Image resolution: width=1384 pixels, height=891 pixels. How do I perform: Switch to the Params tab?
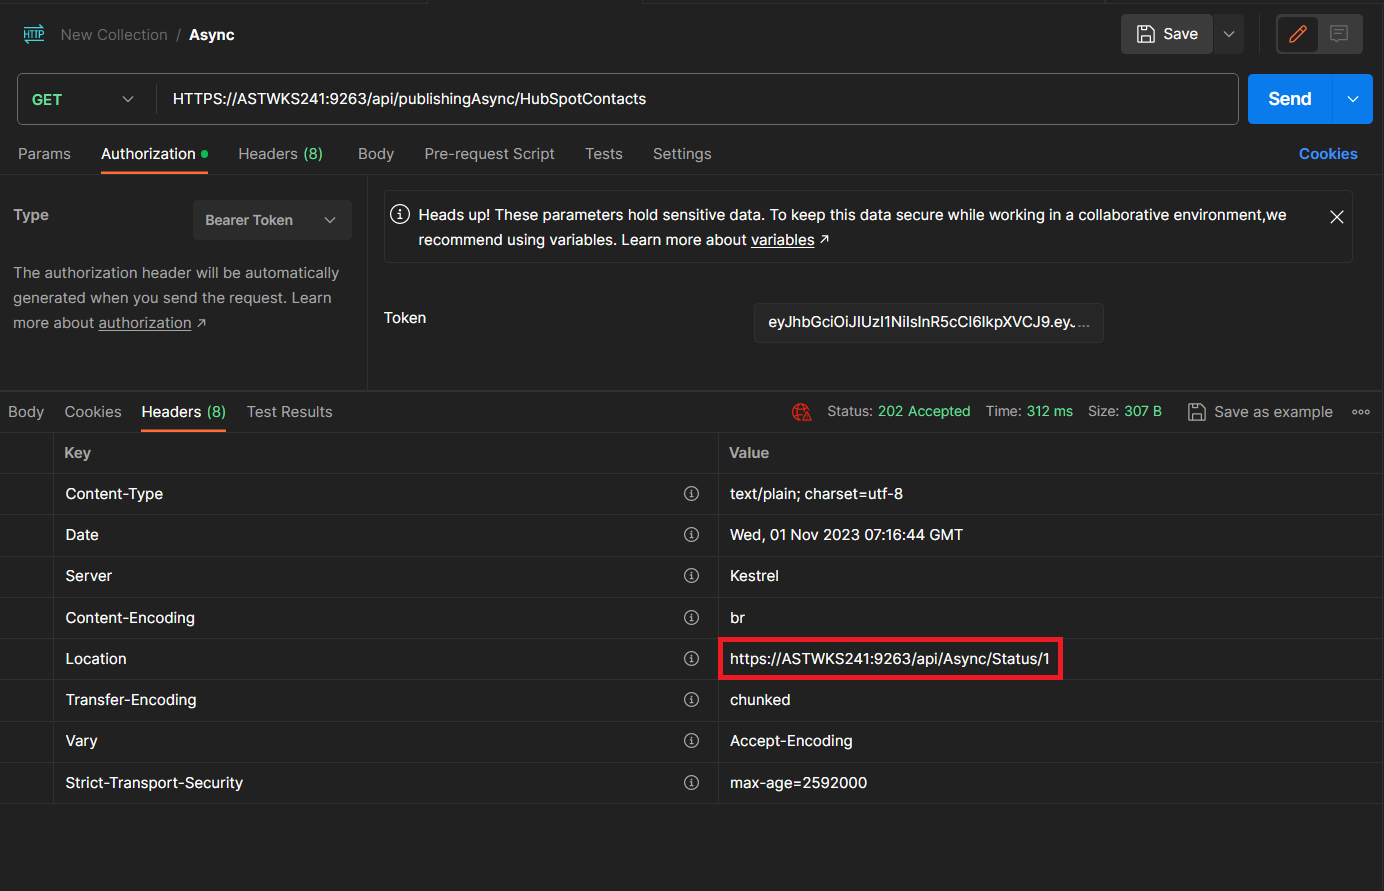tap(44, 154)
